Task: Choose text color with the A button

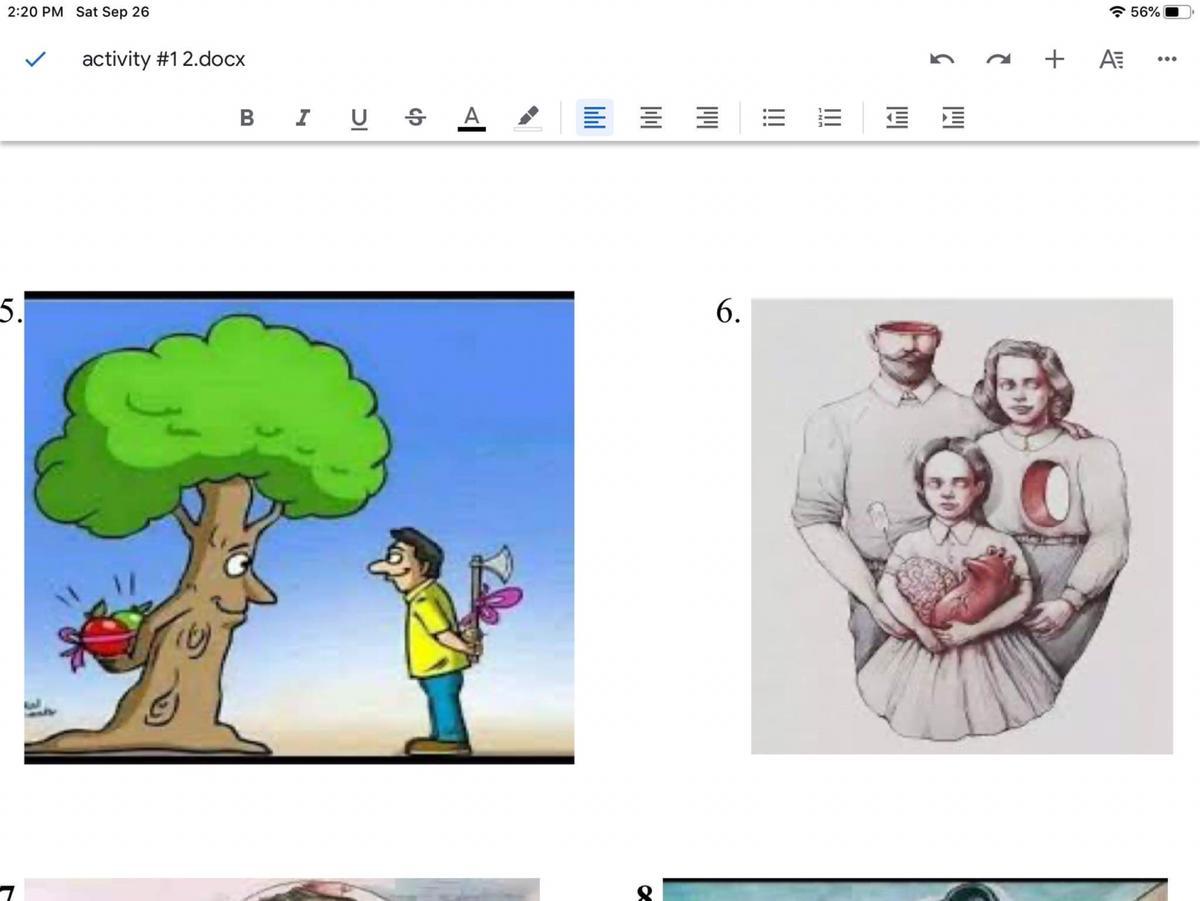Action: click(471, 118)
